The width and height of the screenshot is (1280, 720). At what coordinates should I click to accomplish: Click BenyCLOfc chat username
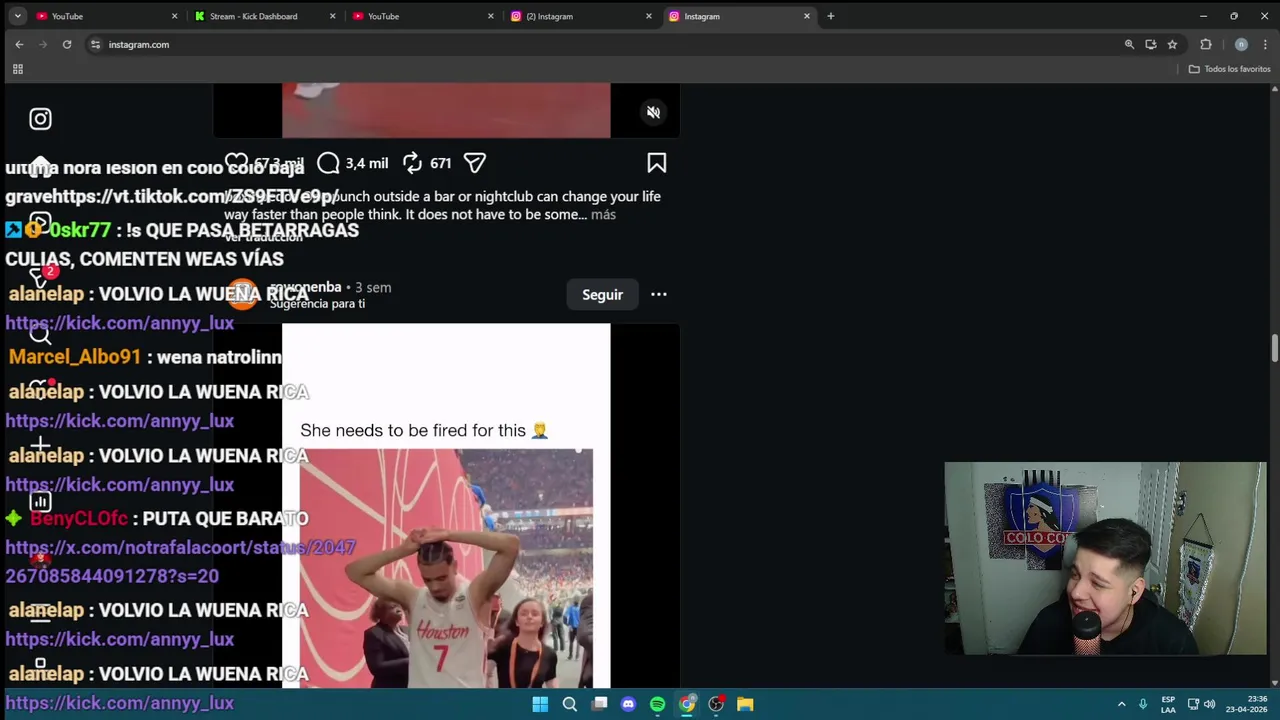pyautogui.click(x=79, y=518)
